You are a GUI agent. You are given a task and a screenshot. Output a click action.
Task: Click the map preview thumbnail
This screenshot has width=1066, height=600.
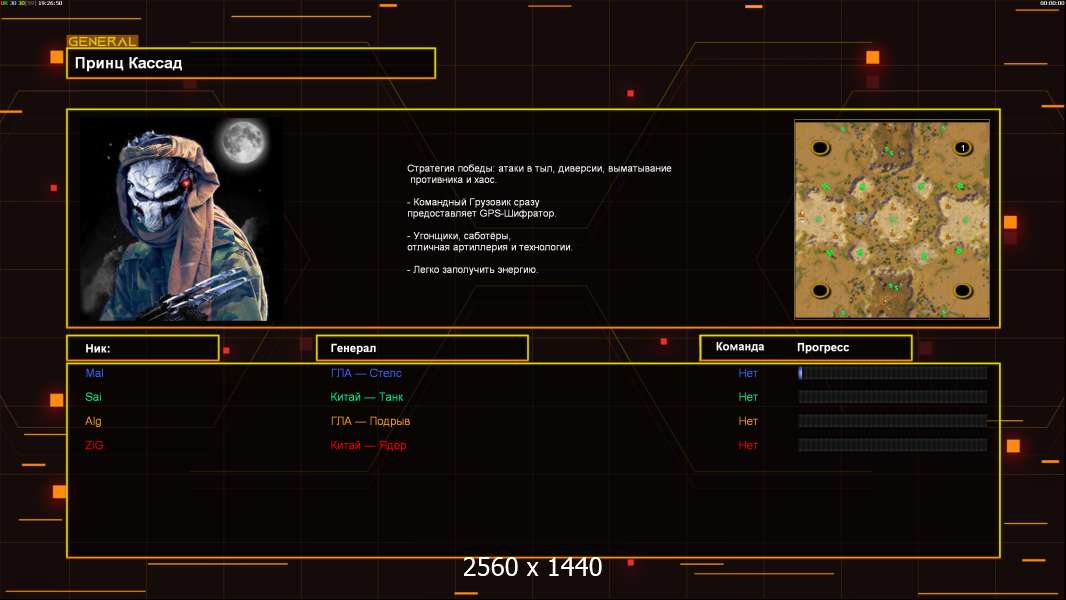coord(891,219)
